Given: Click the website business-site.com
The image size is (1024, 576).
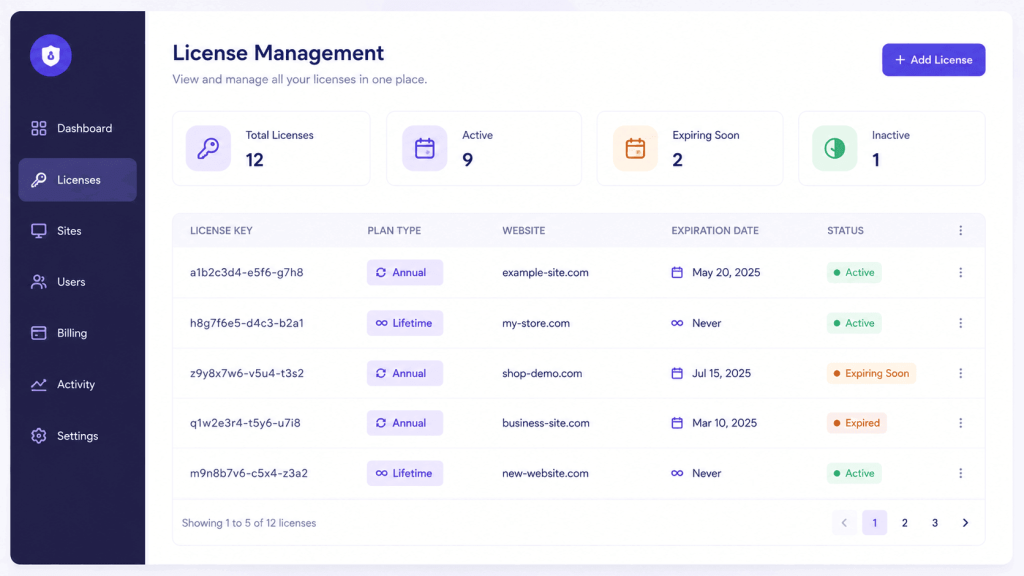Looking at the screenshot, I should [x=546, y=423].
